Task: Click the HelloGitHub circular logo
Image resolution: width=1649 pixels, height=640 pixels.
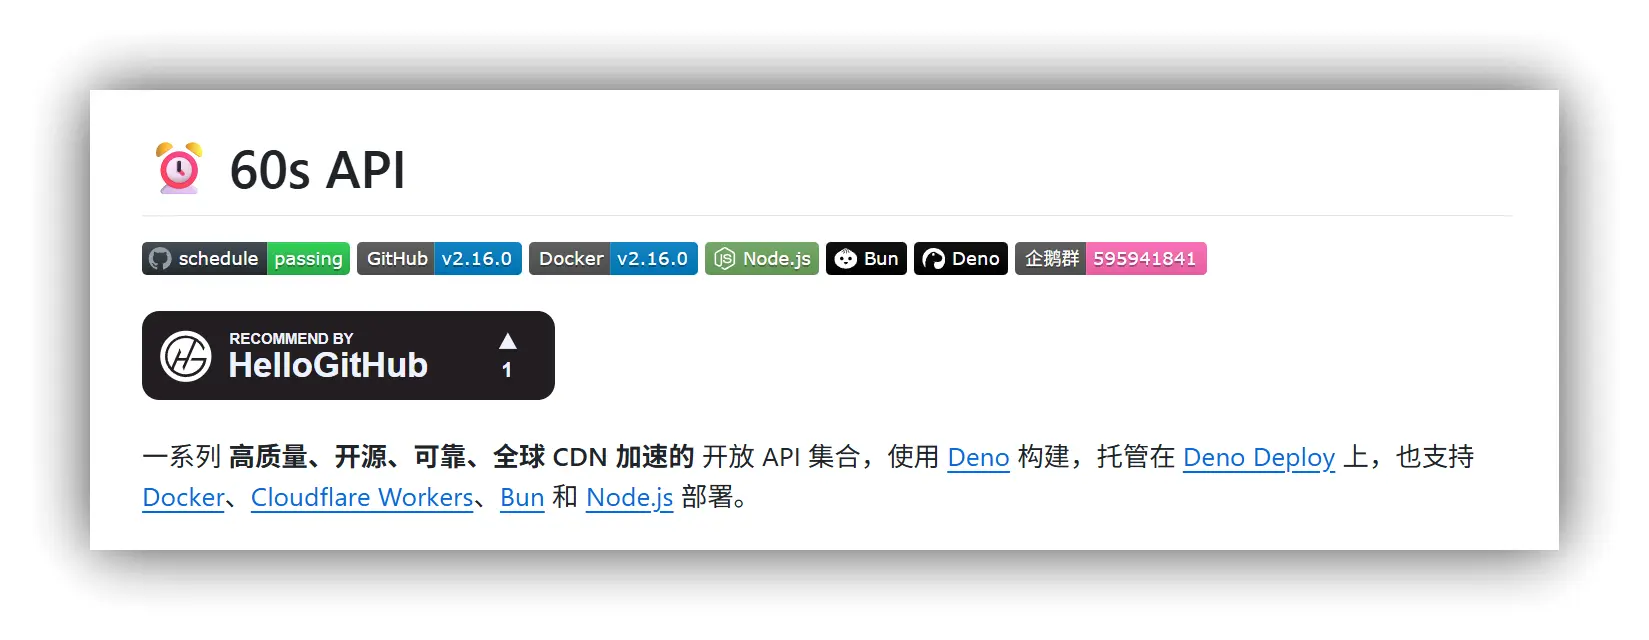Action: [186, 356]
